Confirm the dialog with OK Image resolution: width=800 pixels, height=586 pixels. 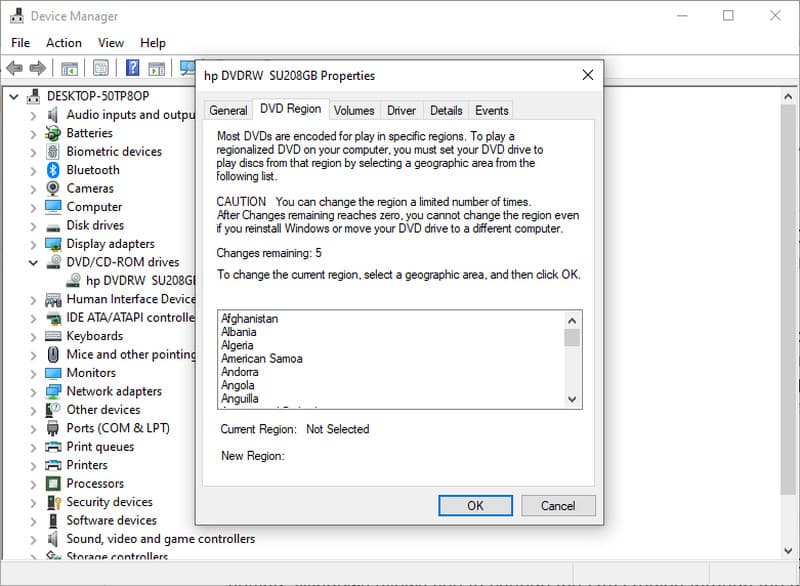coord(476,505)
